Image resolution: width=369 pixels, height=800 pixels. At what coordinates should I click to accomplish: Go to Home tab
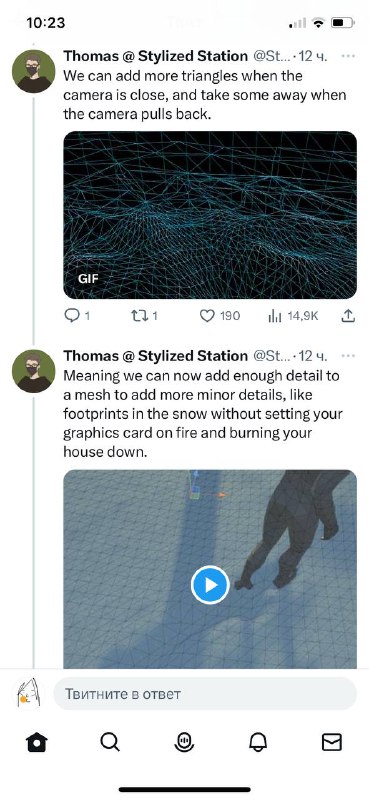coord(37,742)
